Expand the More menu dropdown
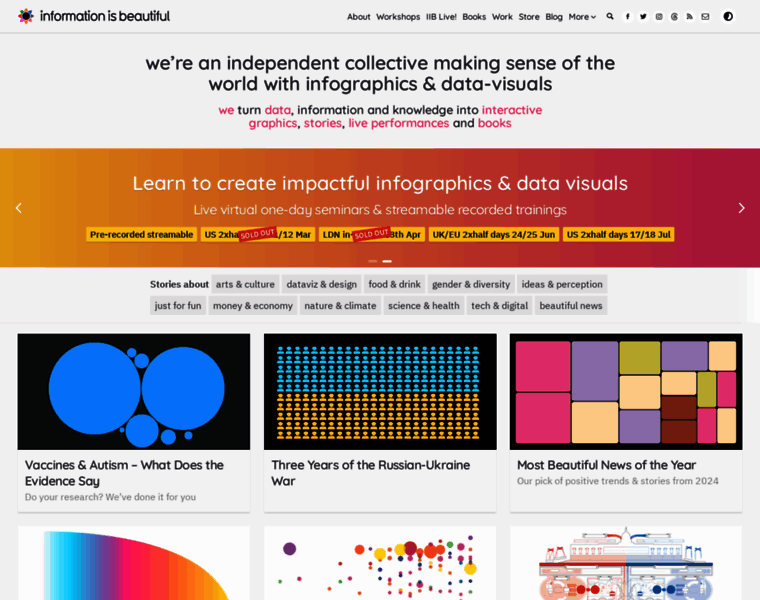760x600 pixels. tap(582, 17)
